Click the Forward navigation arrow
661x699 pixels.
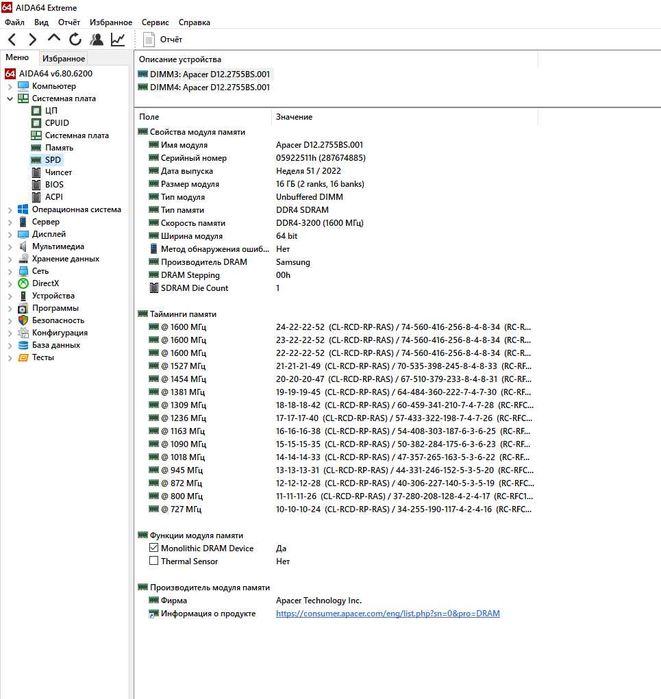tap(33, 40)
